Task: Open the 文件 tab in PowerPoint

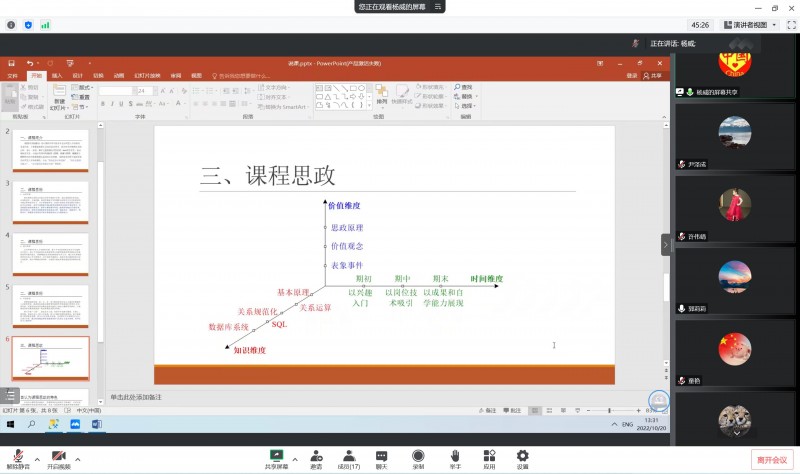Action: point(13,75)
